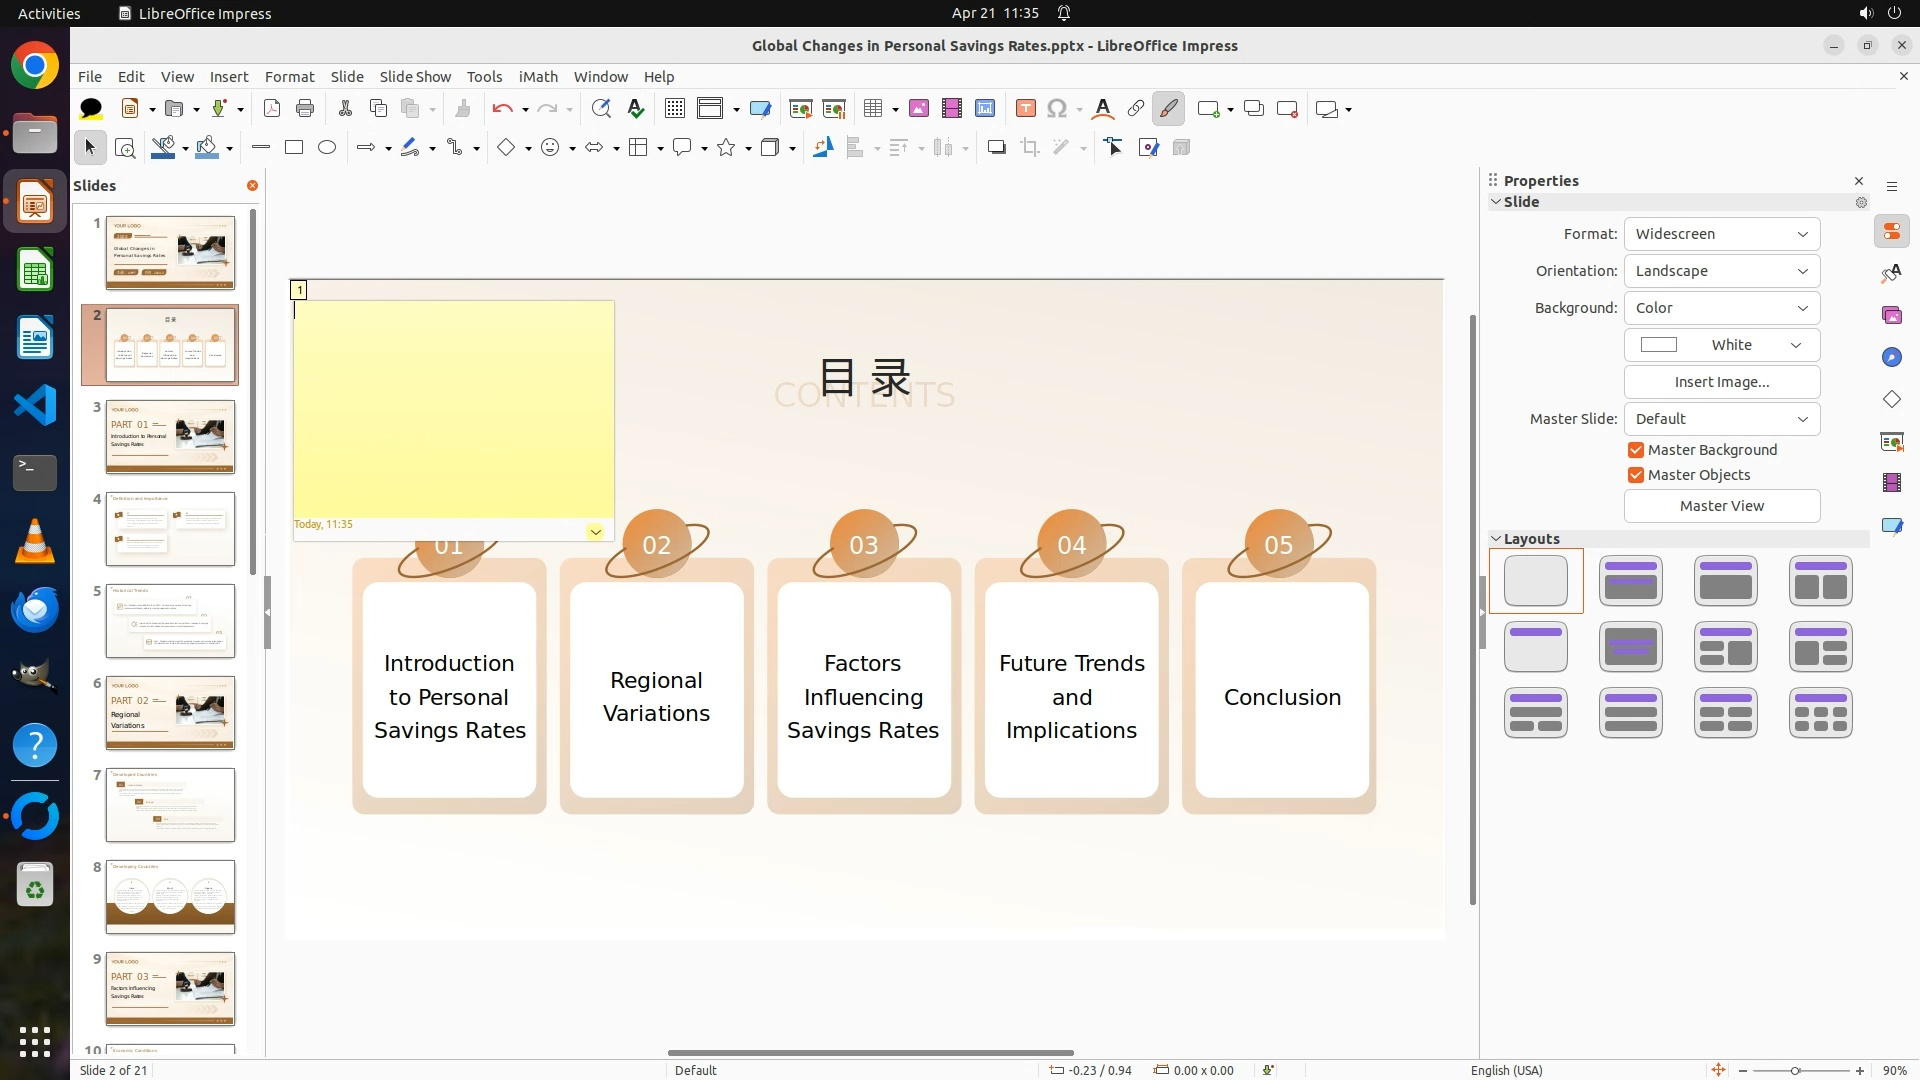Open the Navigator sidebar icon

[x=1891, y=358]
